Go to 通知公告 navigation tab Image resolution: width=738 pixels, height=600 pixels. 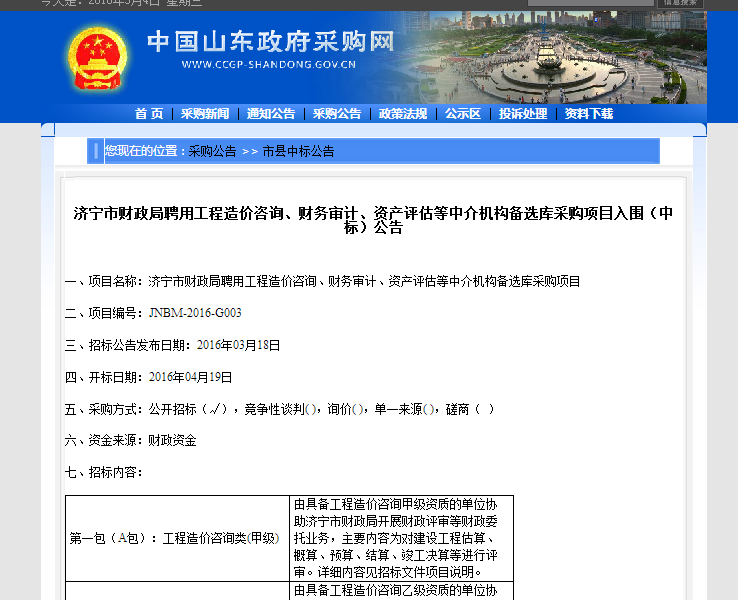pos(271,114)
